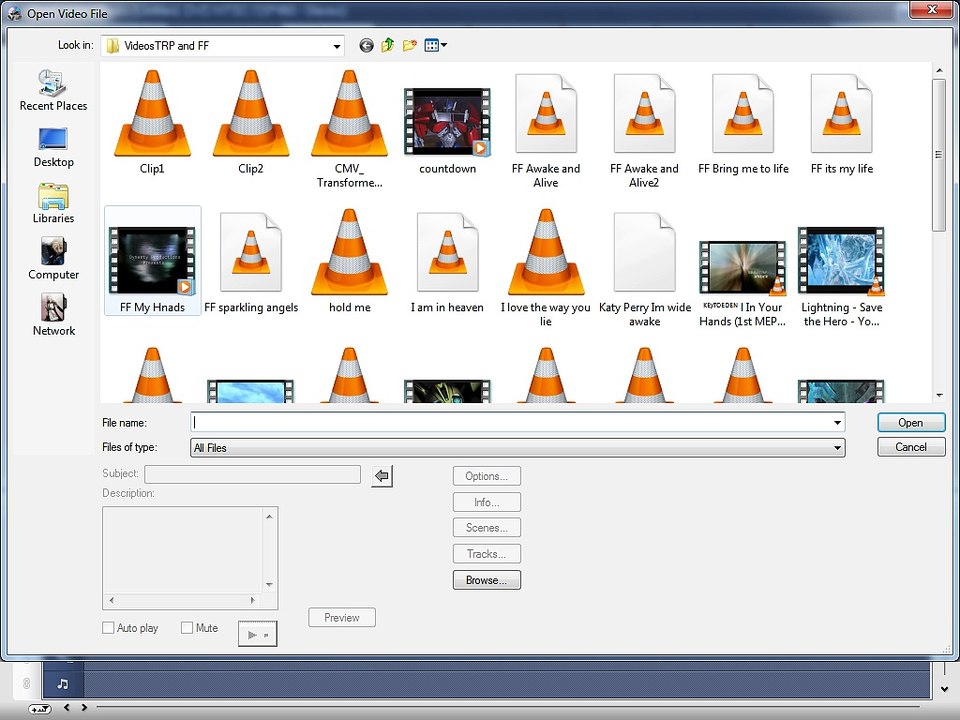Screen dimensions: 960x720
Task: Click the timeline scroll left arrow
Action: 67,708
